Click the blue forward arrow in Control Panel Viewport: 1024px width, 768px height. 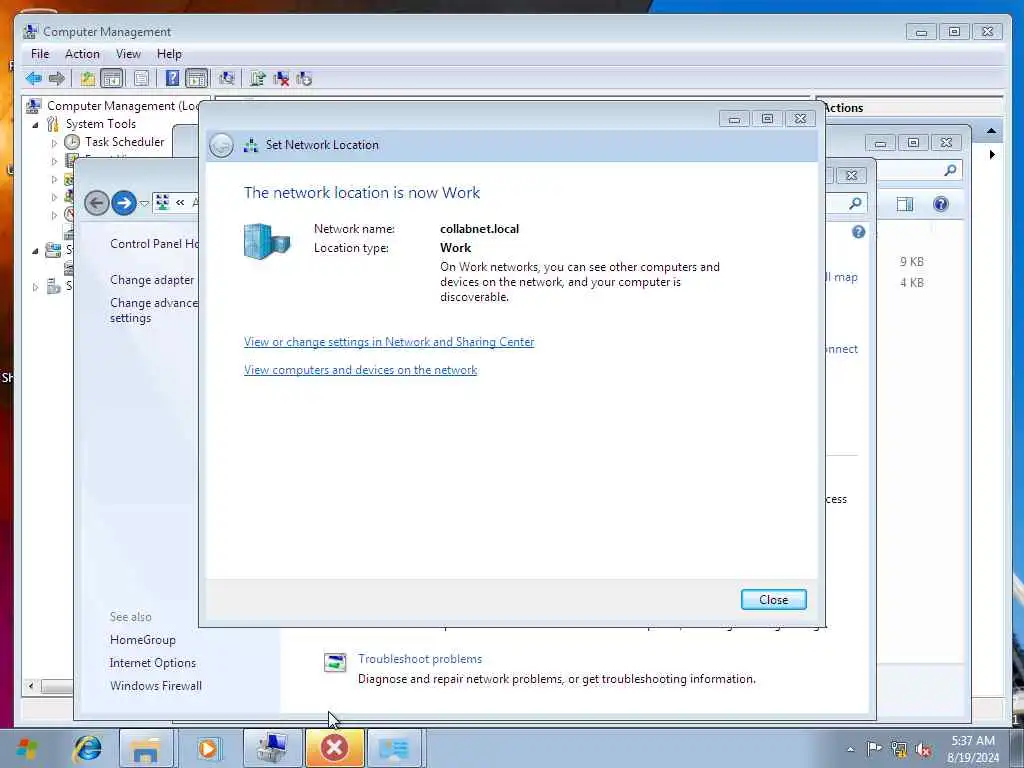[124, 202]
